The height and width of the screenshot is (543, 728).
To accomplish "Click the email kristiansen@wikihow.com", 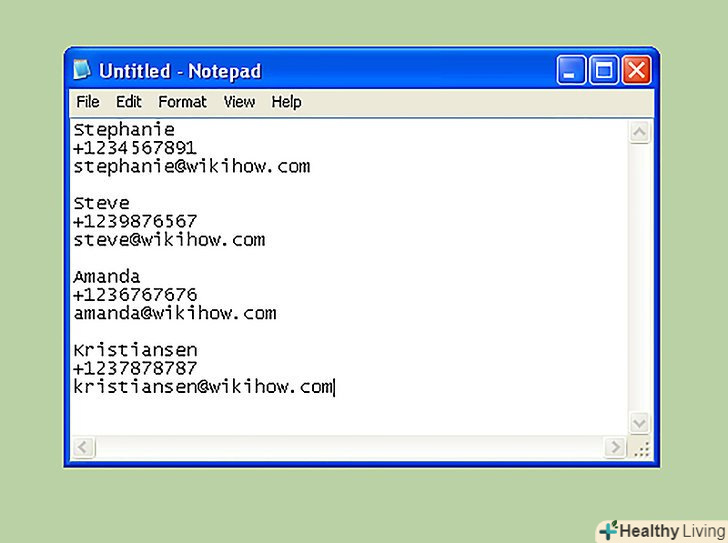I will click(x=203, y=387).
